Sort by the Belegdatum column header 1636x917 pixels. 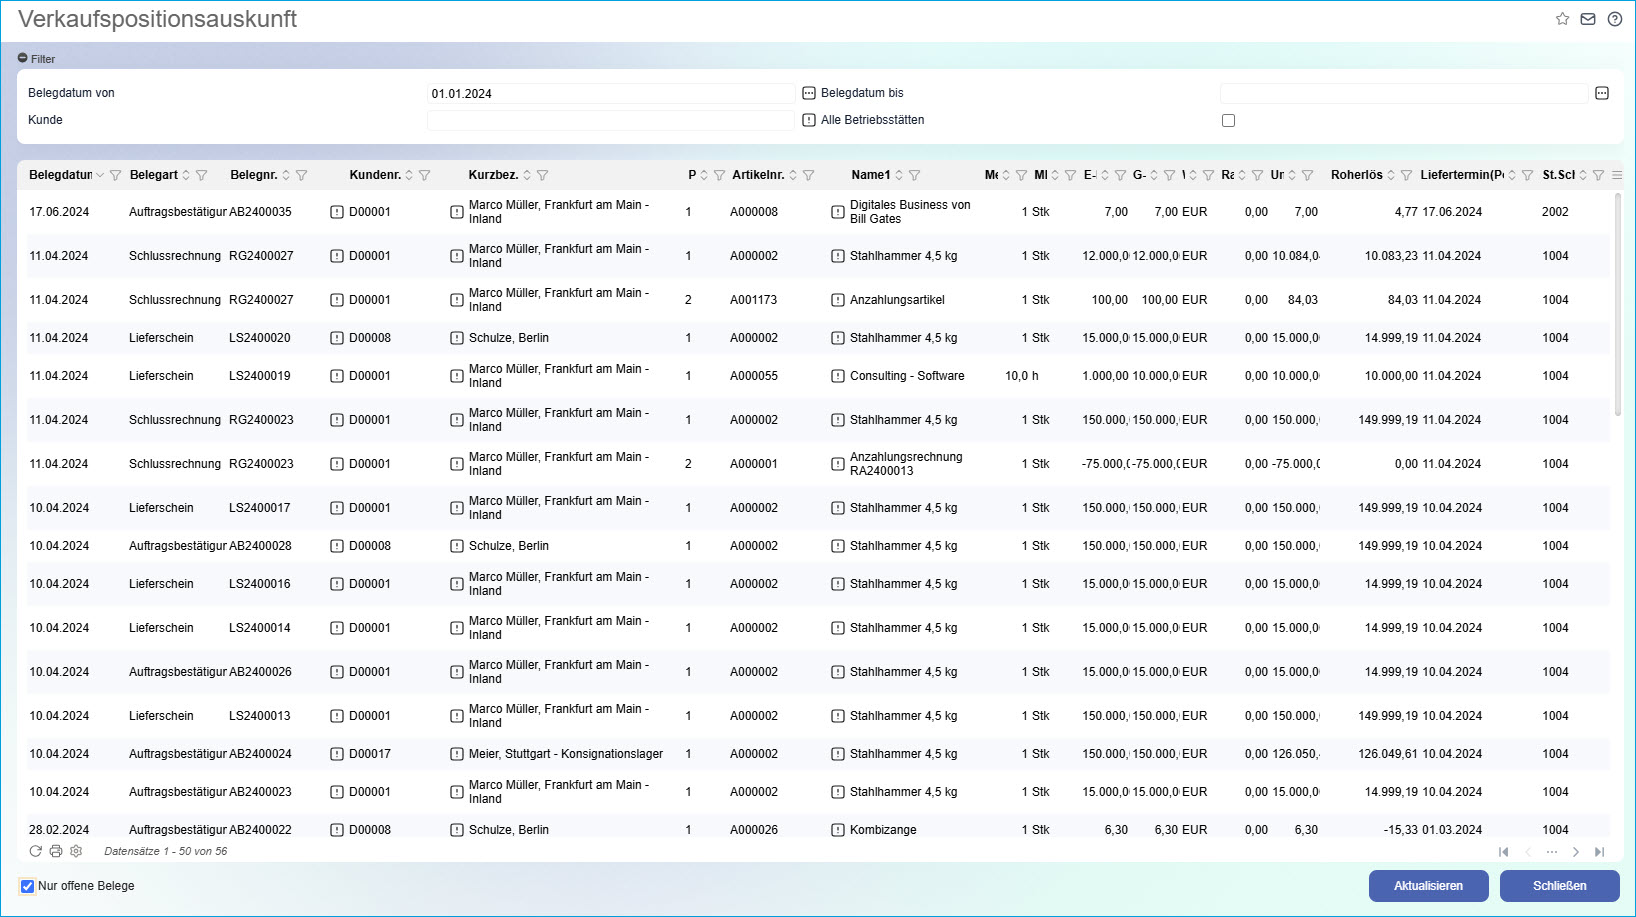click(x=60, y=175)
